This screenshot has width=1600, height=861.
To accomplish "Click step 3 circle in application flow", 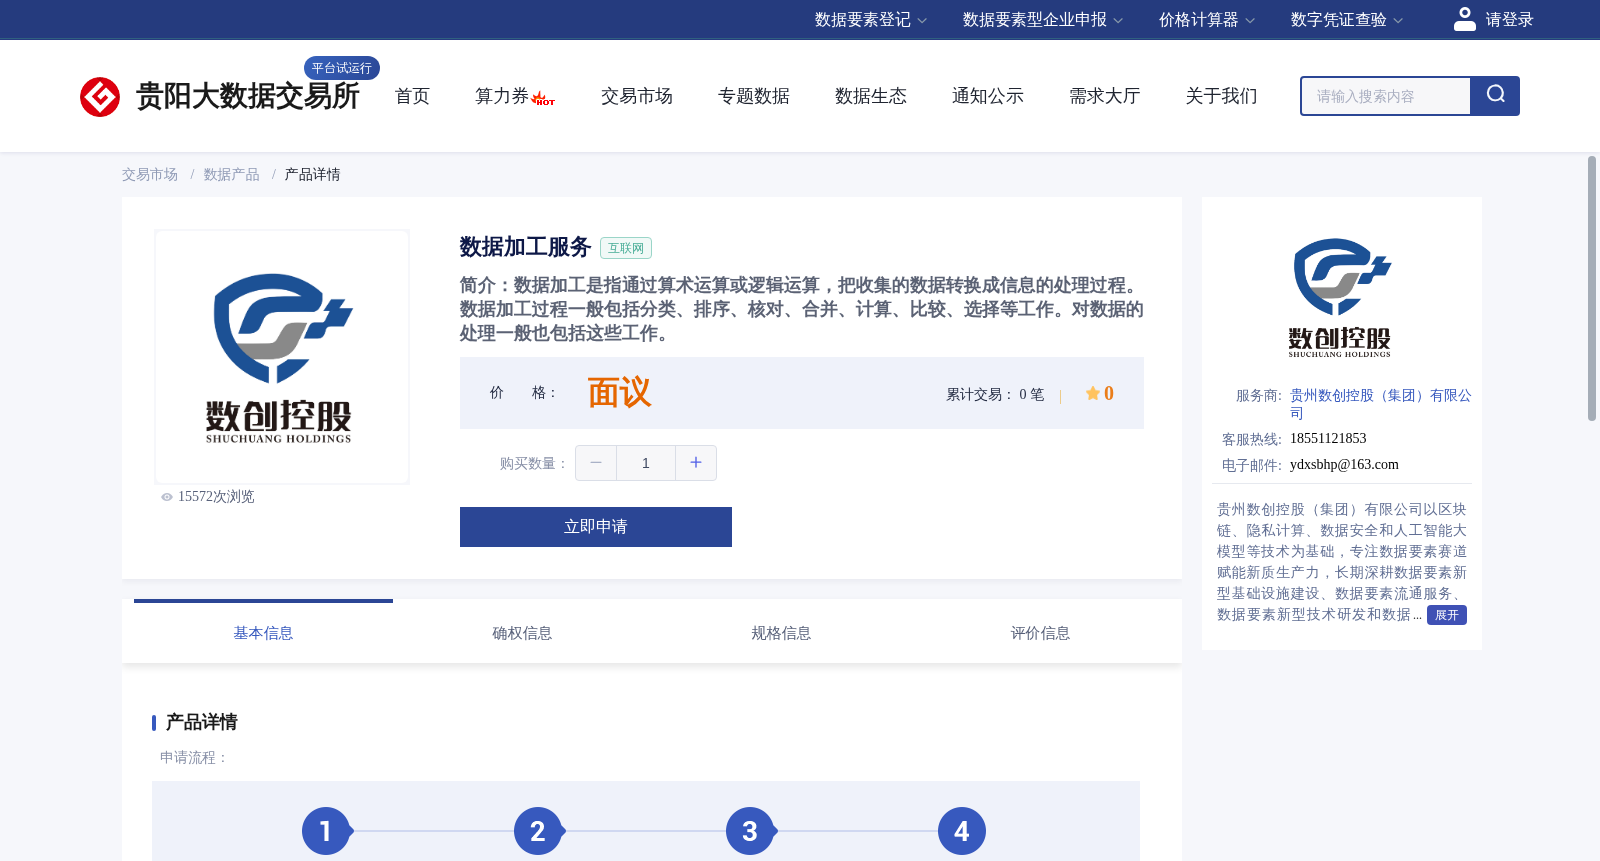I will (750, 831).
